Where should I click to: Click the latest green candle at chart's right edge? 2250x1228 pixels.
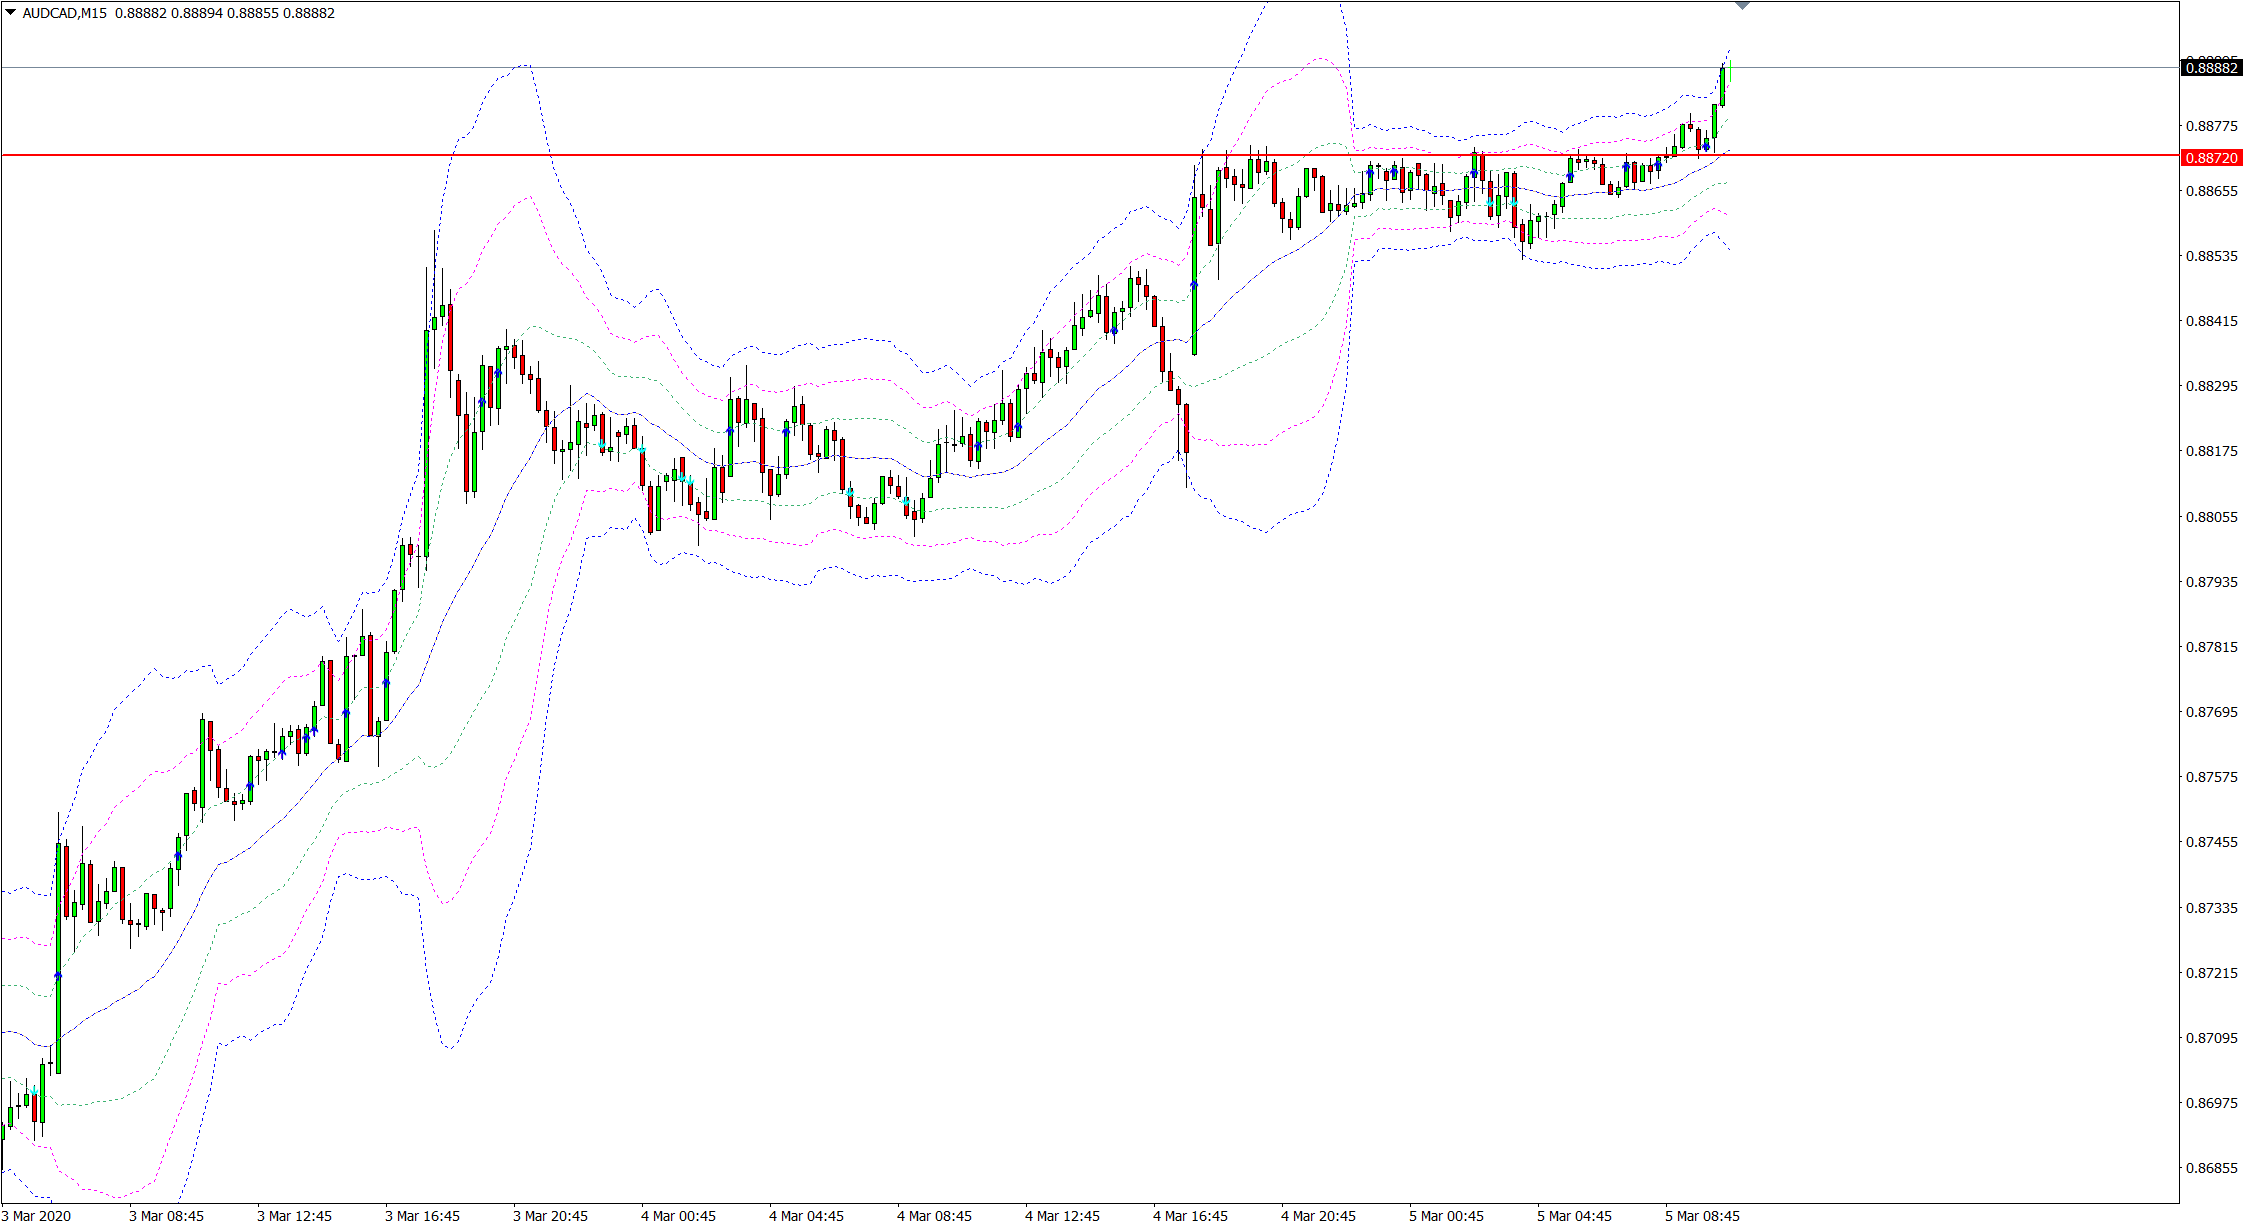click(1722, 85)
